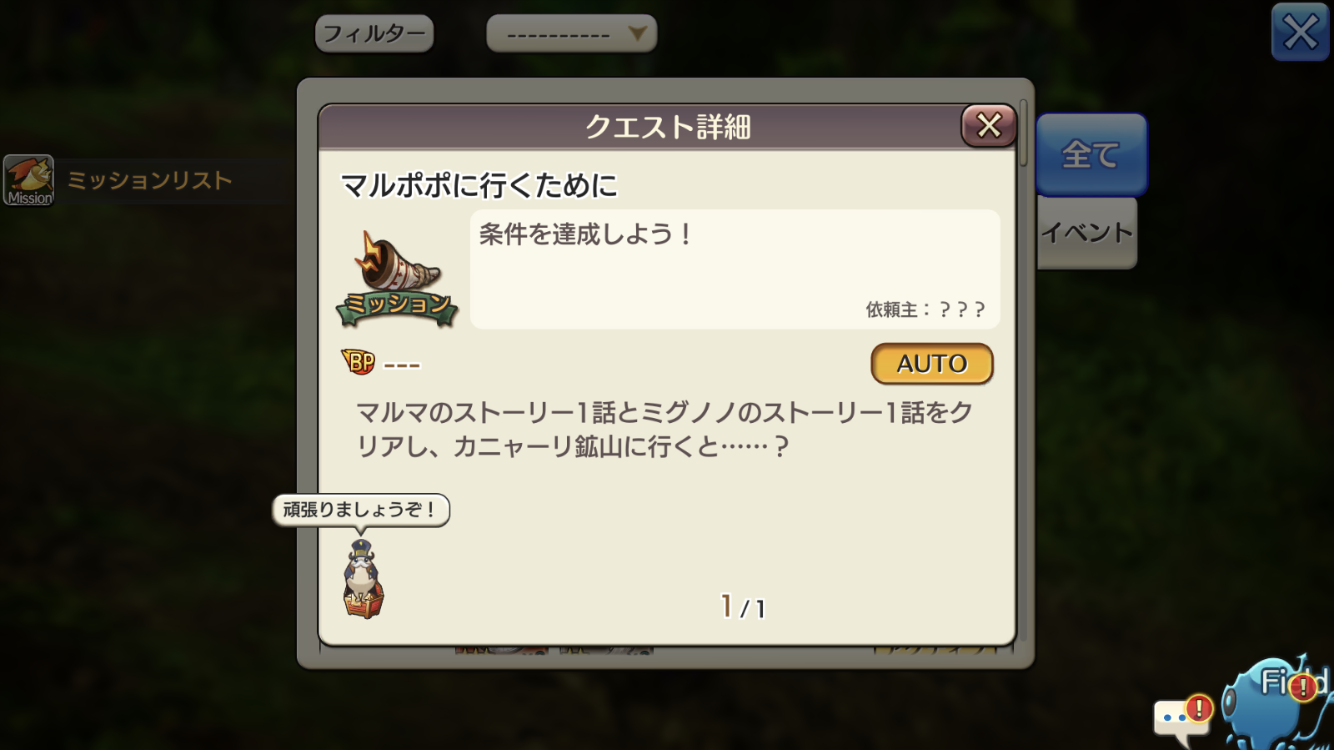1334x750 pixels.
Task: Click the フィルター button
Action: click(x=374, y=34)
